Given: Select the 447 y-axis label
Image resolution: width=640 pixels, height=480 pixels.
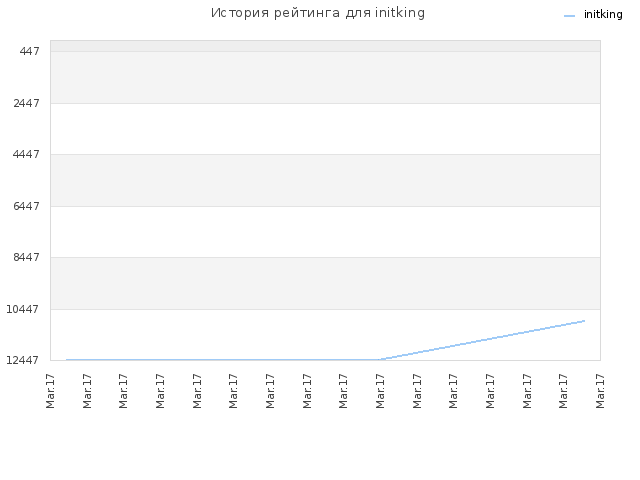Looking at the screenshot, I should click(x=29, y=51).
